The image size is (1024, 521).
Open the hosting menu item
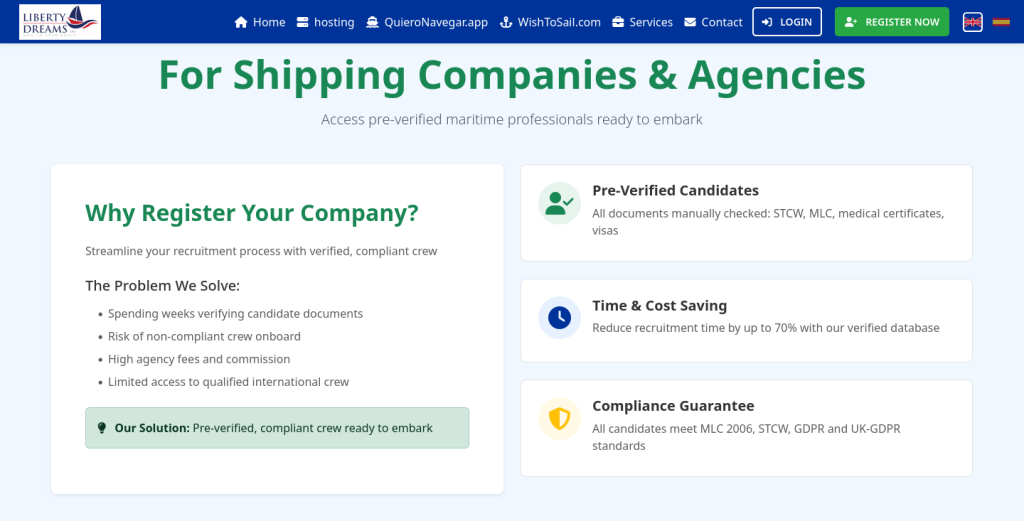click(x=325, y=22)
